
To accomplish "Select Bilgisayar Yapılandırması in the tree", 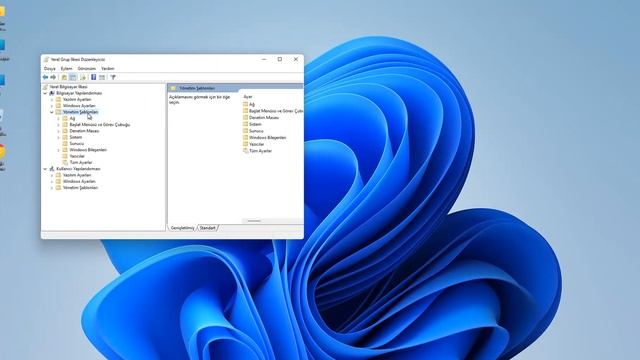I will pyautogui.click(x=79, y=93).
